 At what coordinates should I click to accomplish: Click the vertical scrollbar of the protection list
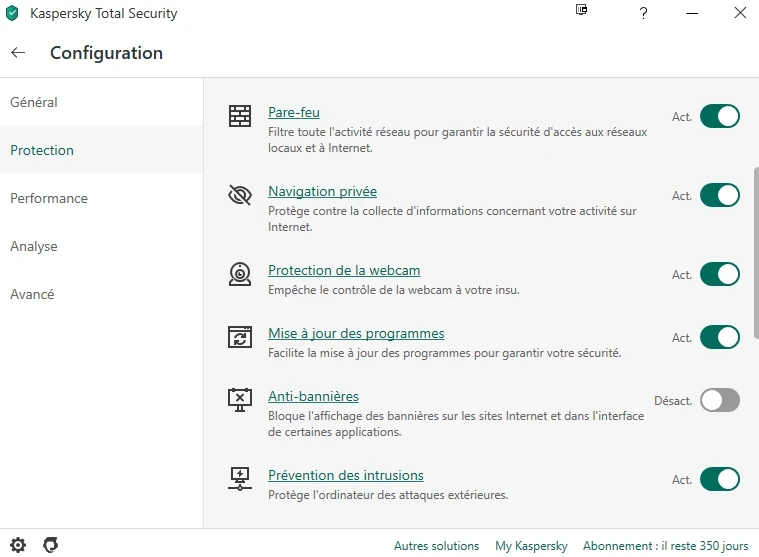[756, 253]
